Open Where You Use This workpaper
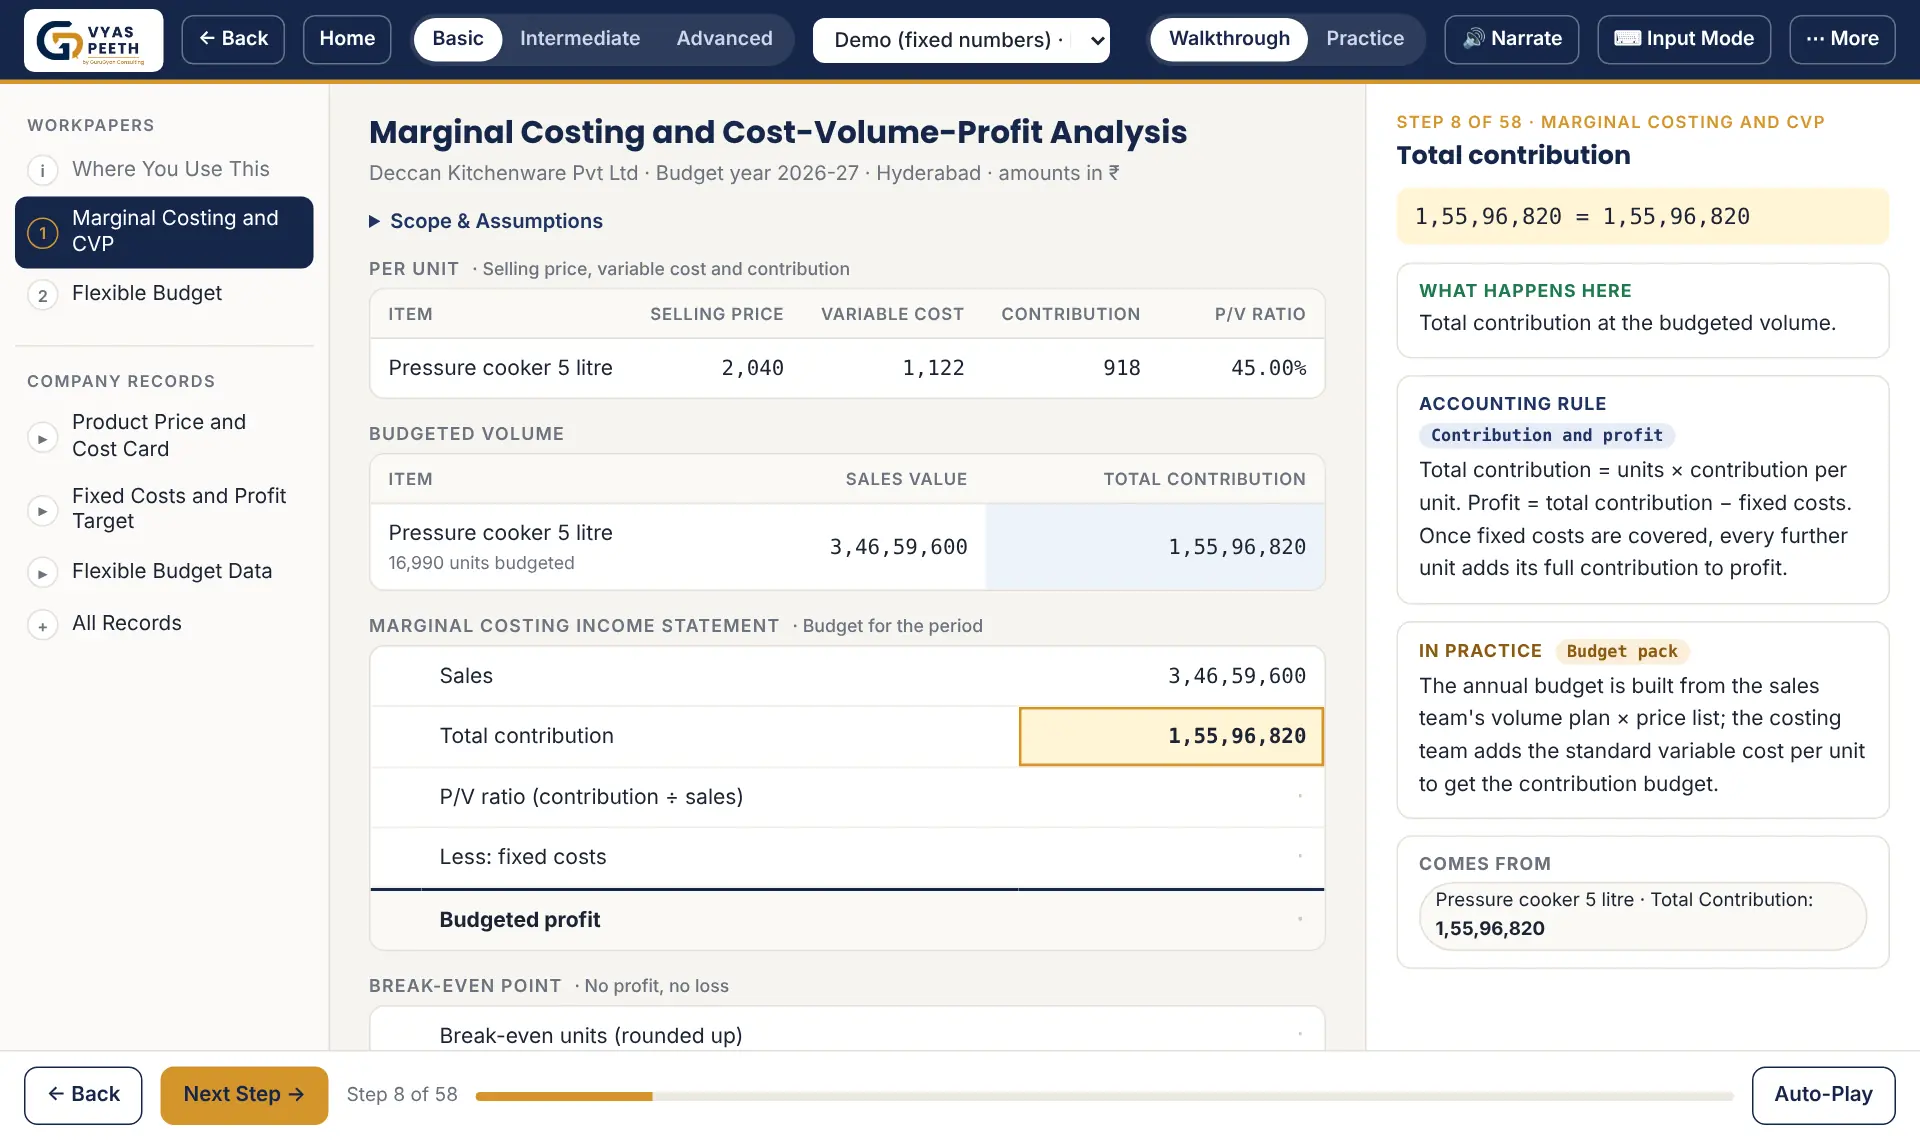The height and width of the screenshot is (1140, 1920). coord(164,170)
